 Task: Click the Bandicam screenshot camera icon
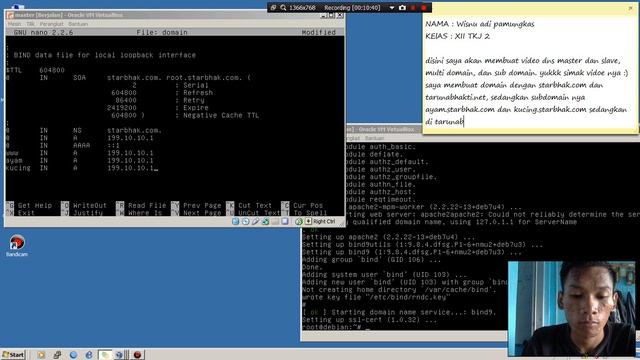pos(402,8)
